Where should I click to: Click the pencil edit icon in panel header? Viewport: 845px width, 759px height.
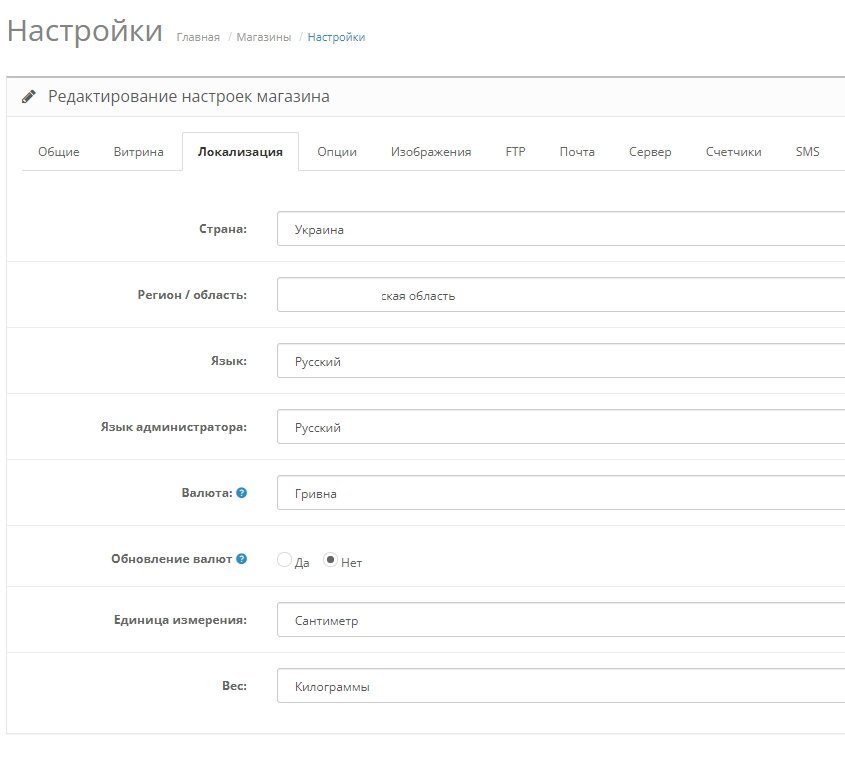[29, 96]
